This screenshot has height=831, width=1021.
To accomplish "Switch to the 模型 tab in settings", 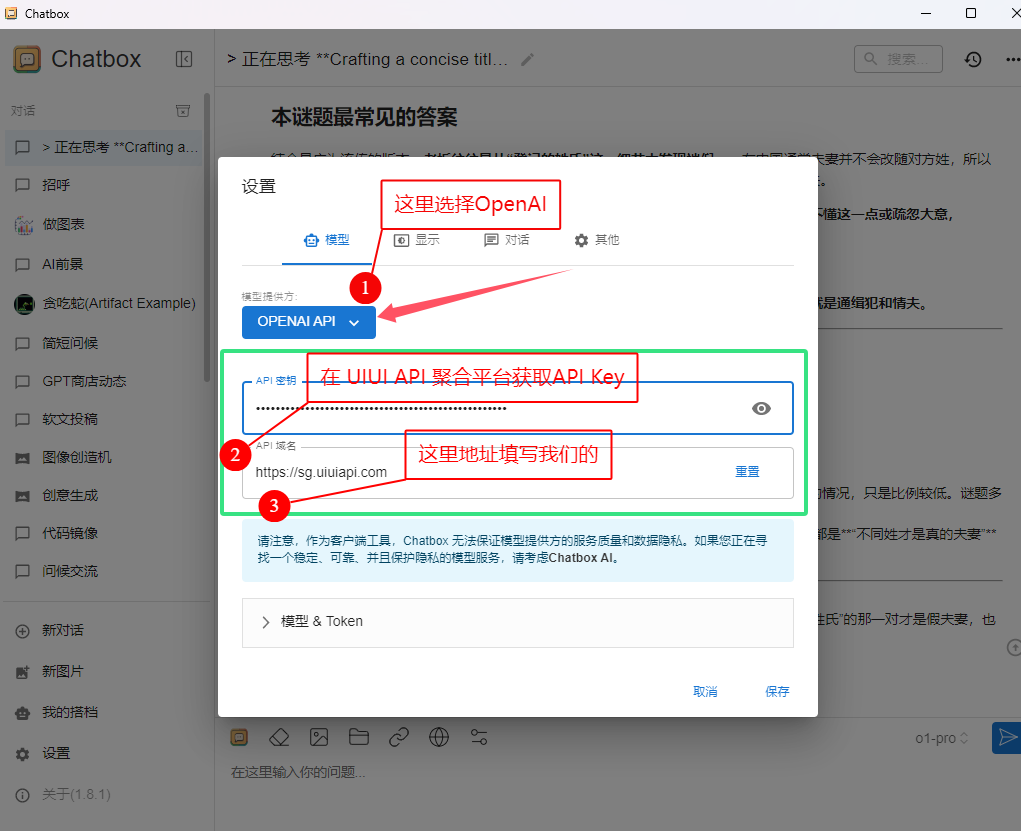I will pos(327,240).
